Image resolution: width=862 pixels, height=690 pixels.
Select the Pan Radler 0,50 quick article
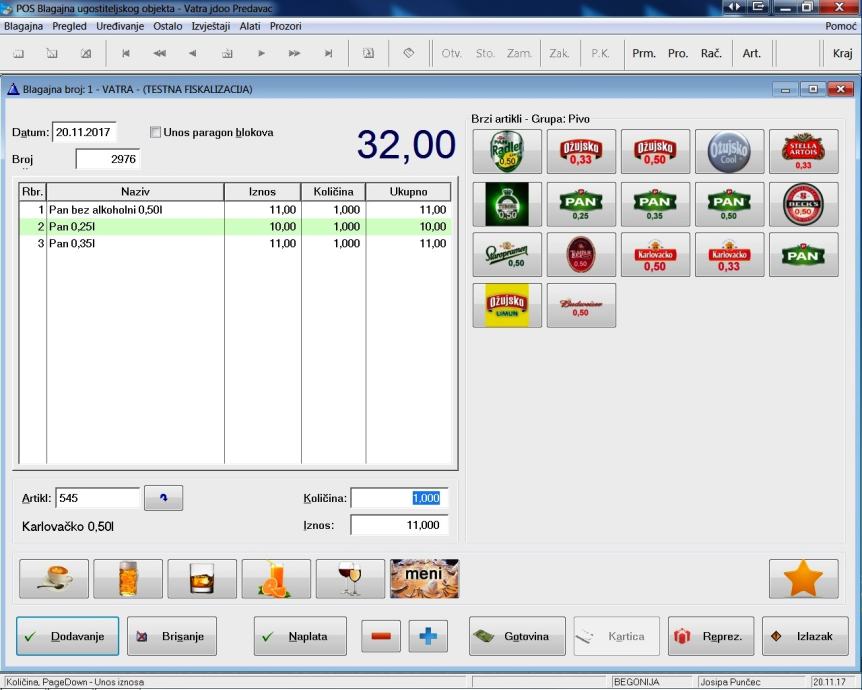[507, 151]
